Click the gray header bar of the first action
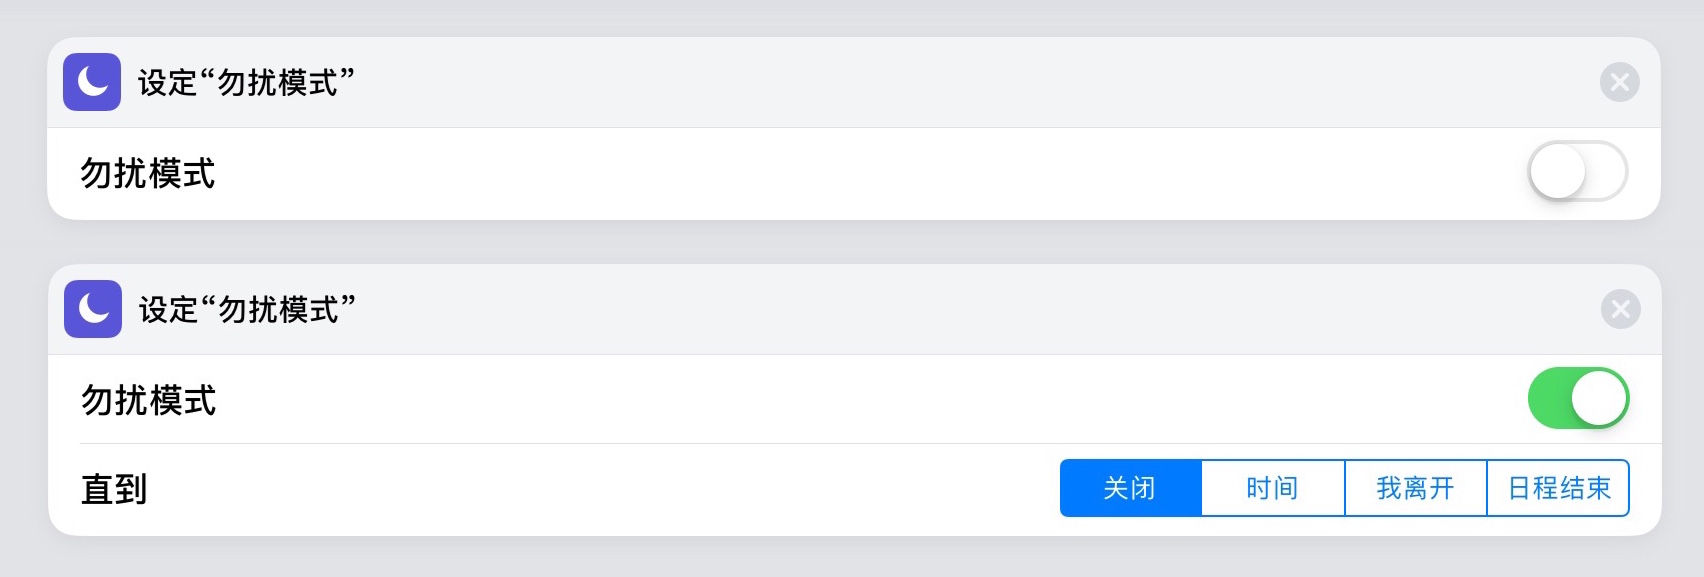Viewport: 1704px width, 577px height. coord(900,83)
